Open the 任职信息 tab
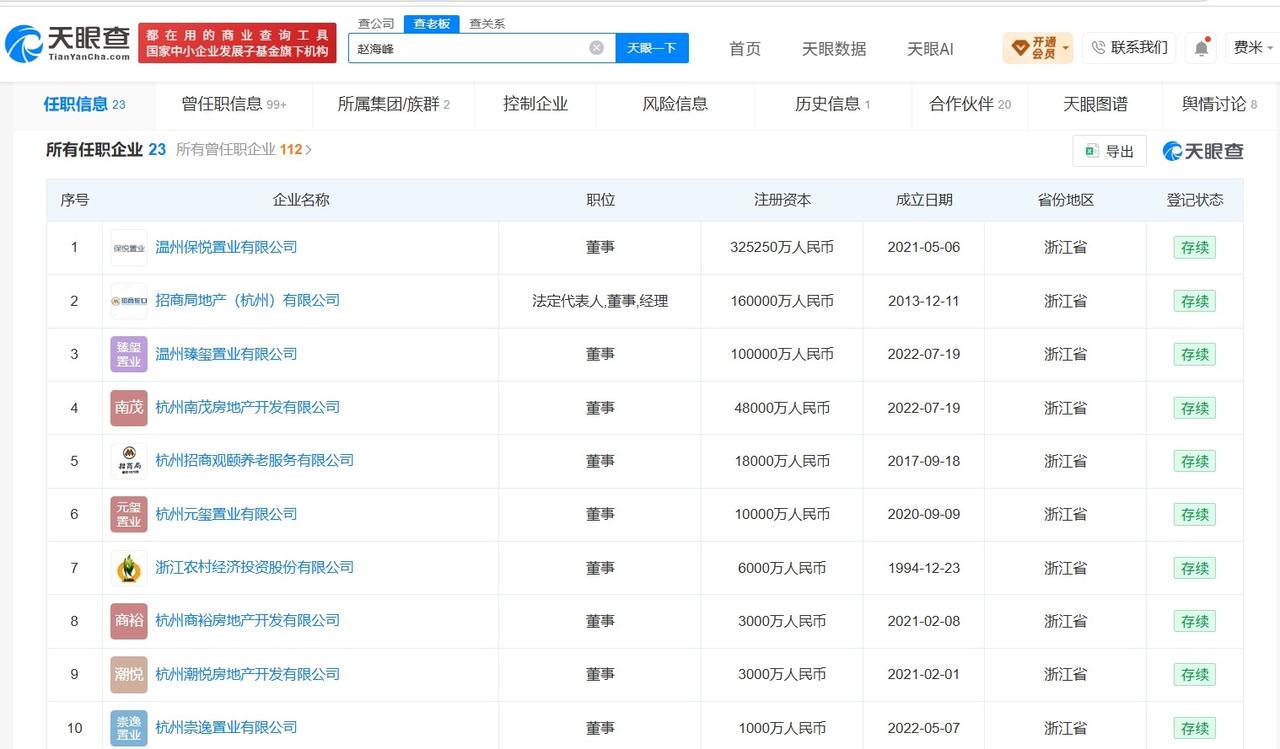Screen dimensions: 1280x749 click(84, 104)
